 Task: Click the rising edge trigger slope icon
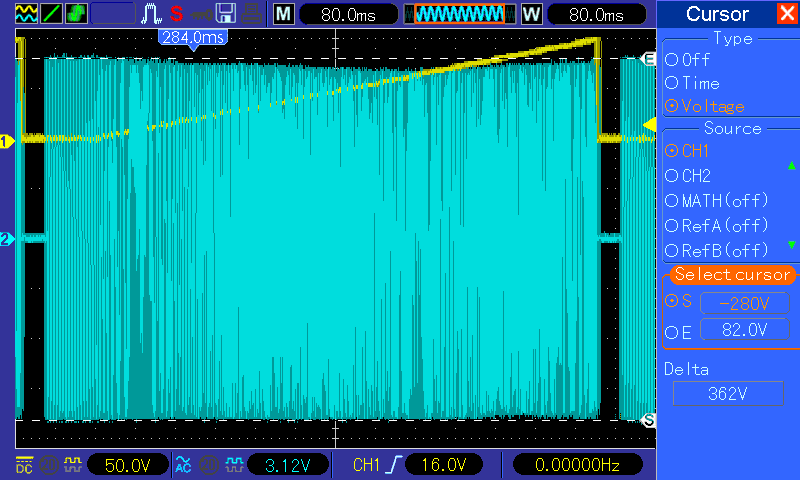(x=394, y=465)
